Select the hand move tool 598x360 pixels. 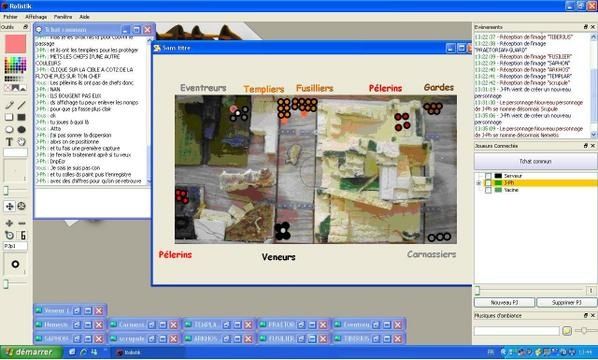pos(22,142)
